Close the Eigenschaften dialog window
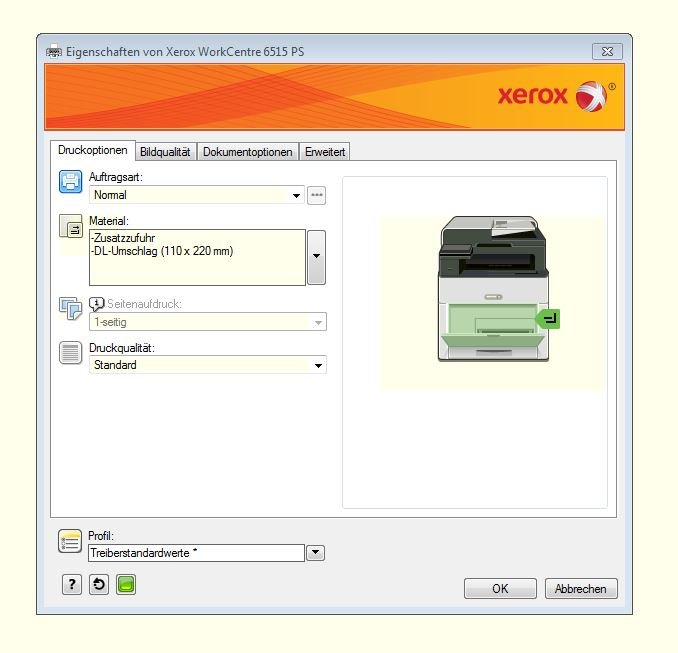The height and width of the screenshot is (653, 678). click(607, 51)
